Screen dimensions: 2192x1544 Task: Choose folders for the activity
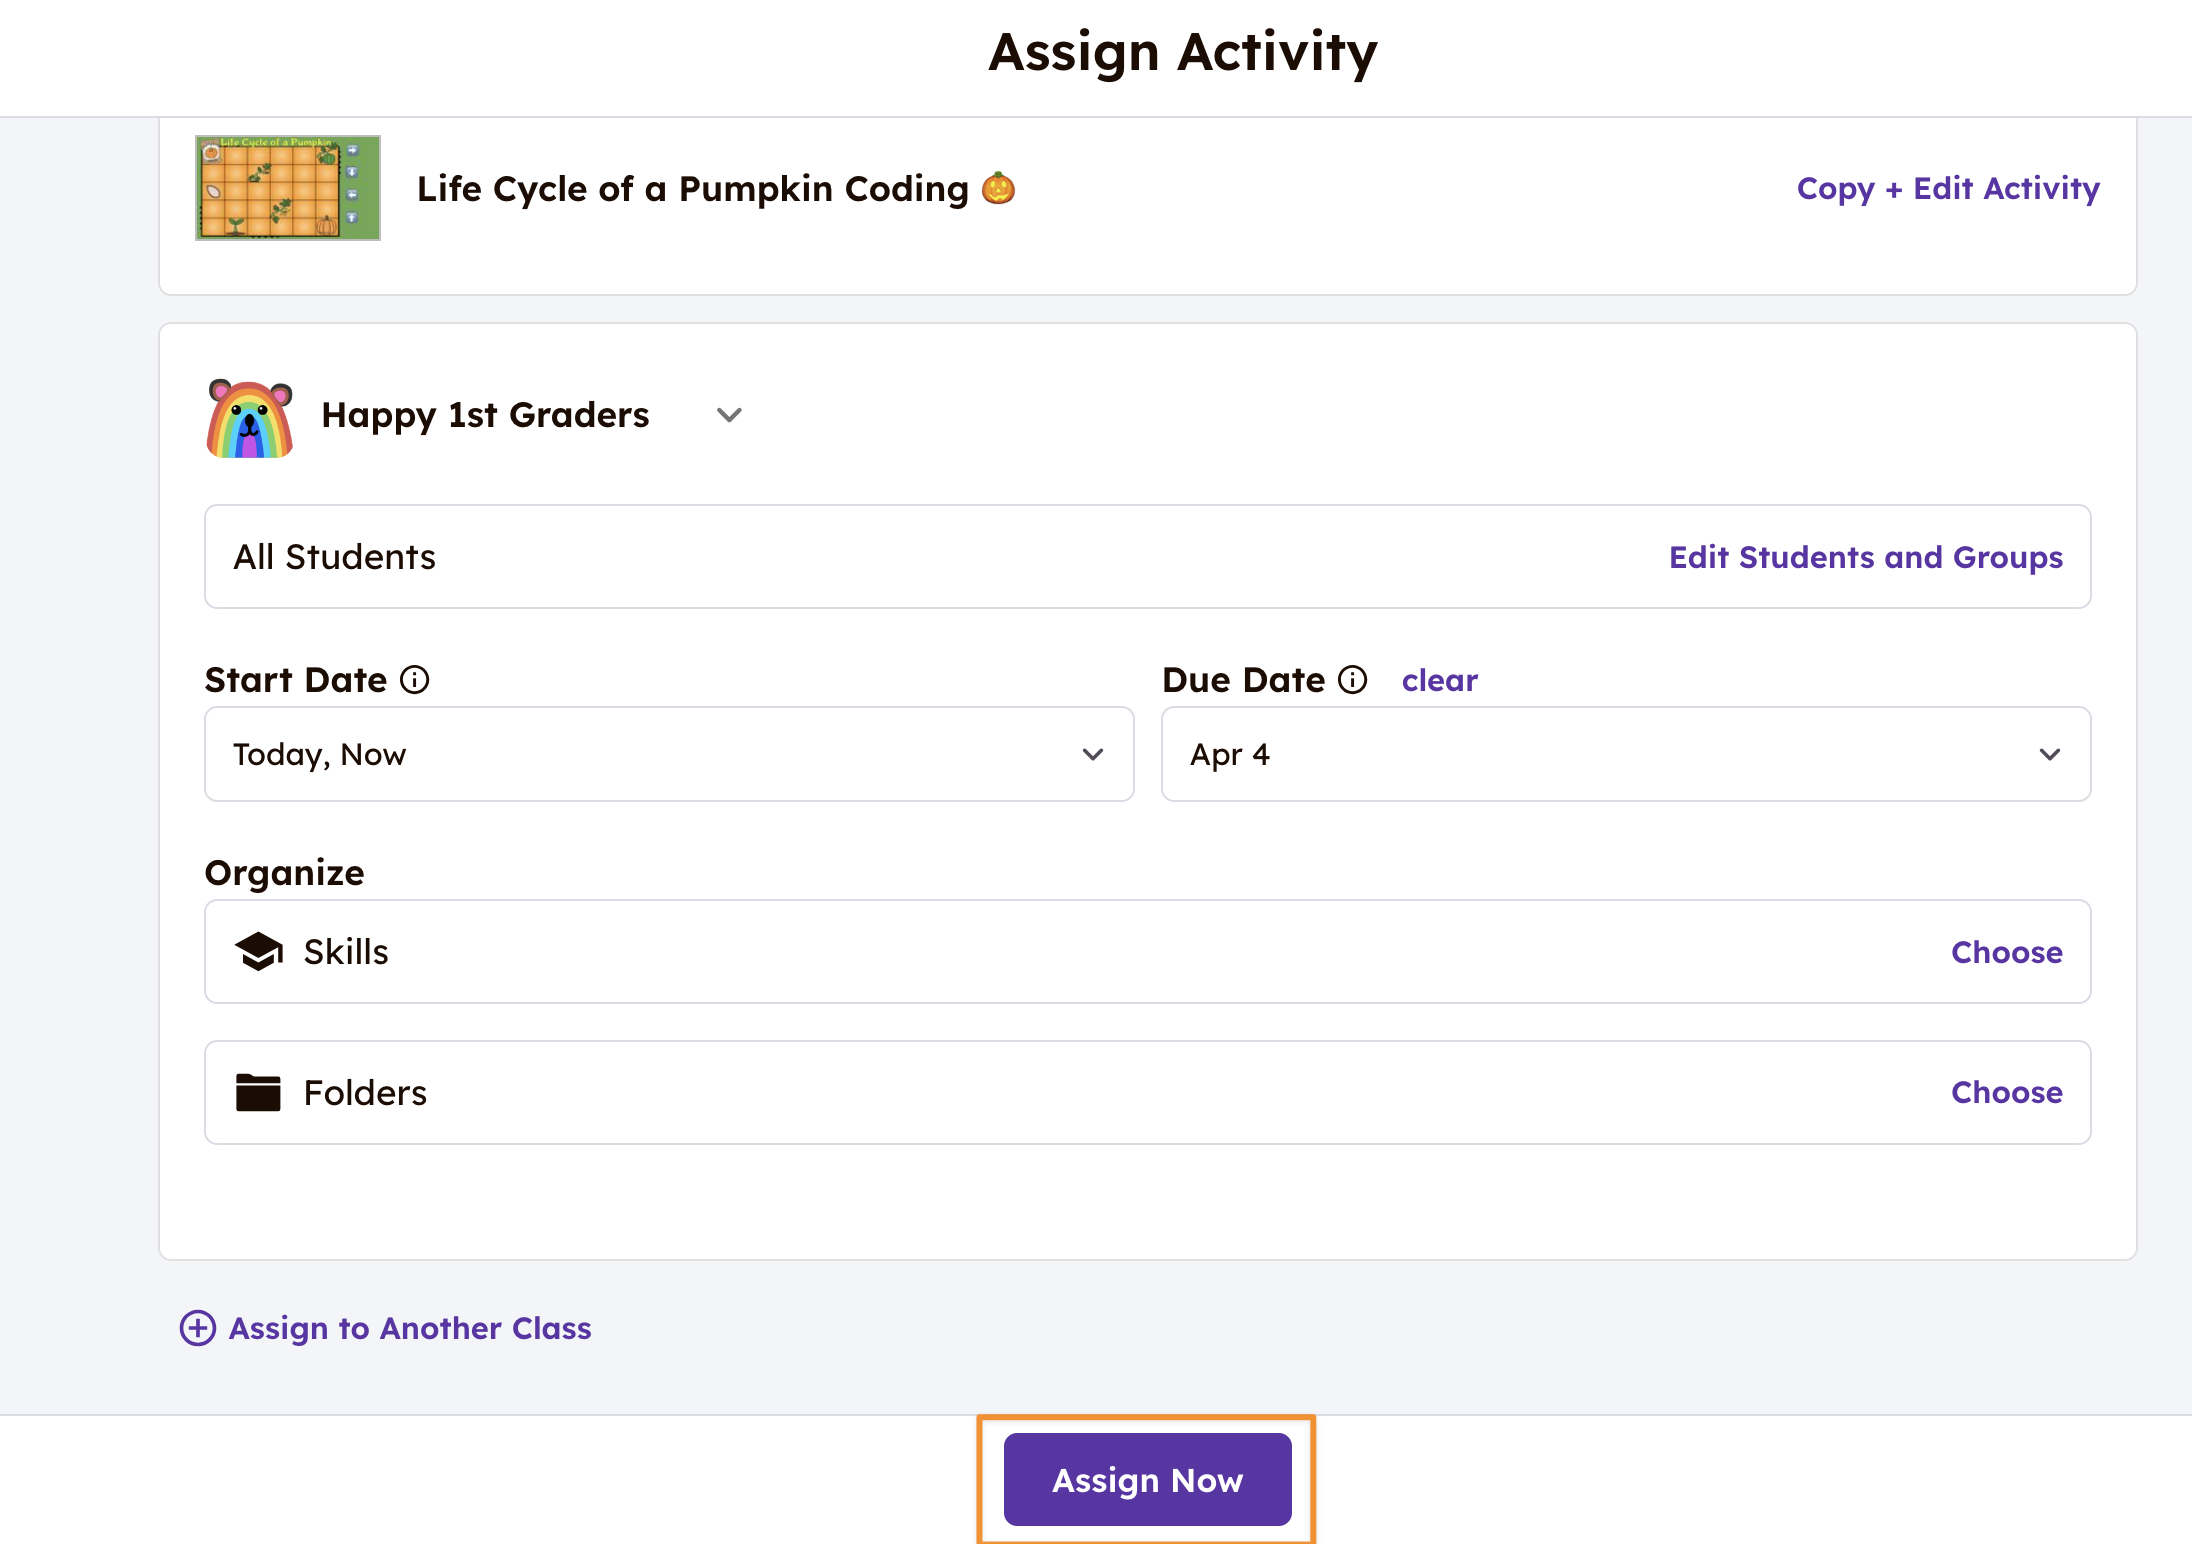tap(2006, 1092)
